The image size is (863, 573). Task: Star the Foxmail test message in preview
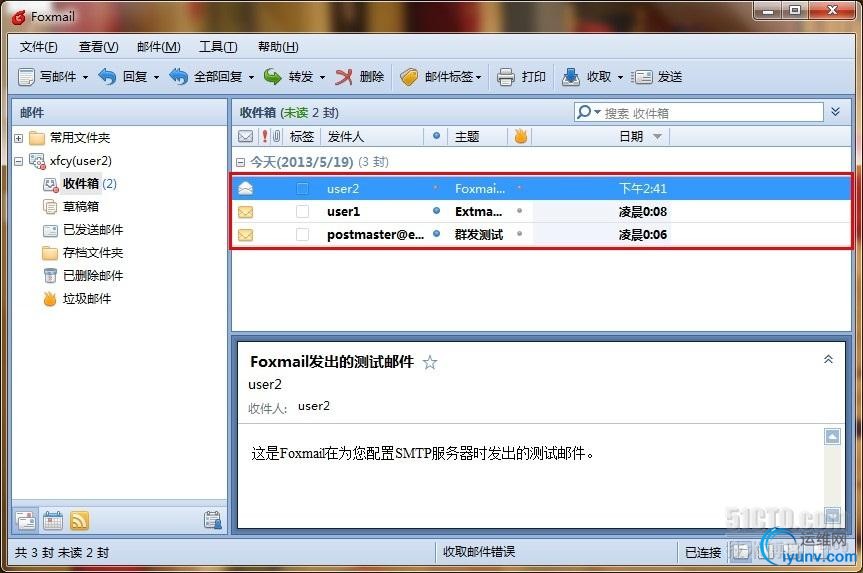tap(430, 362)
